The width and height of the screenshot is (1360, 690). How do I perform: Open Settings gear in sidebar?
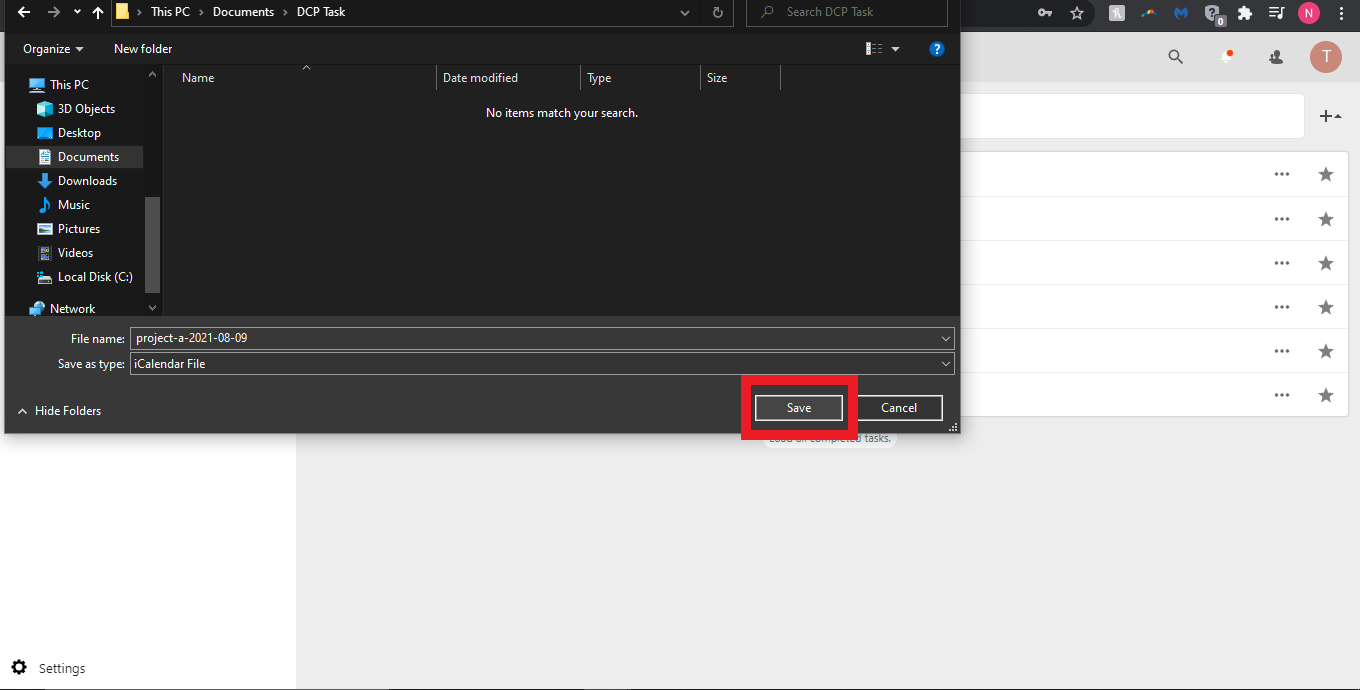[19, 668]
